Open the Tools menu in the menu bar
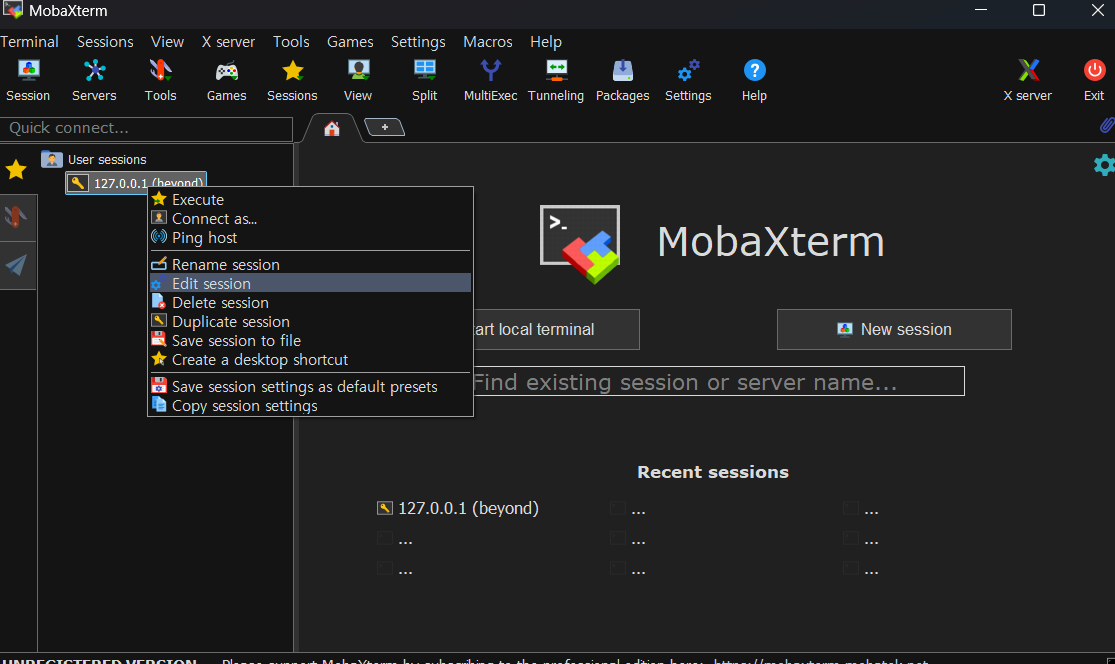1115x664 pixels. [292, 42]
